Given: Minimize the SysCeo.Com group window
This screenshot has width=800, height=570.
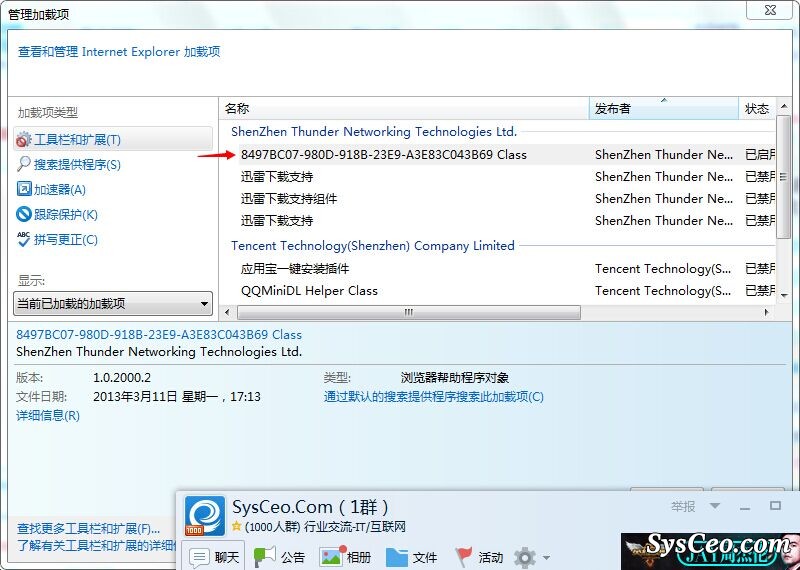Looking at the screenshot, I should [x=745, y=508].
